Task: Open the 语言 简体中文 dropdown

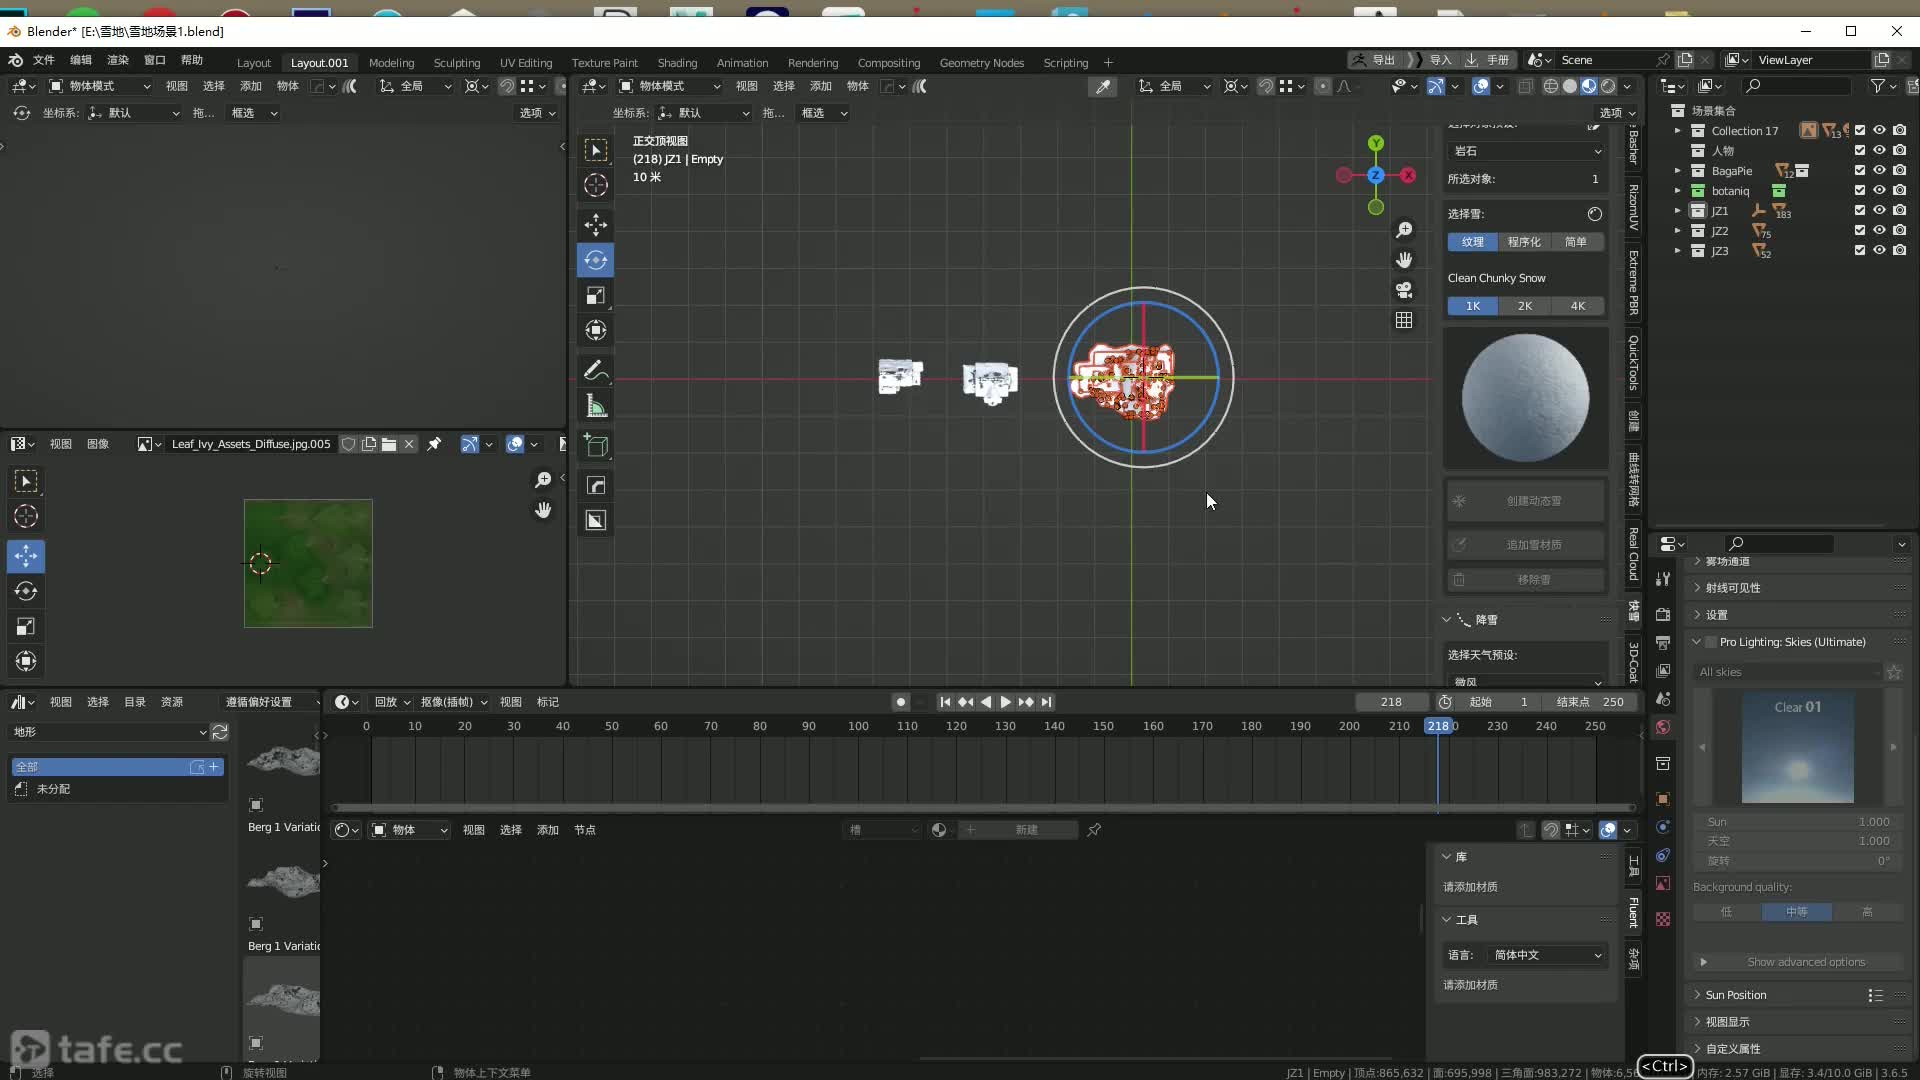Action: tap(1548, 955)
